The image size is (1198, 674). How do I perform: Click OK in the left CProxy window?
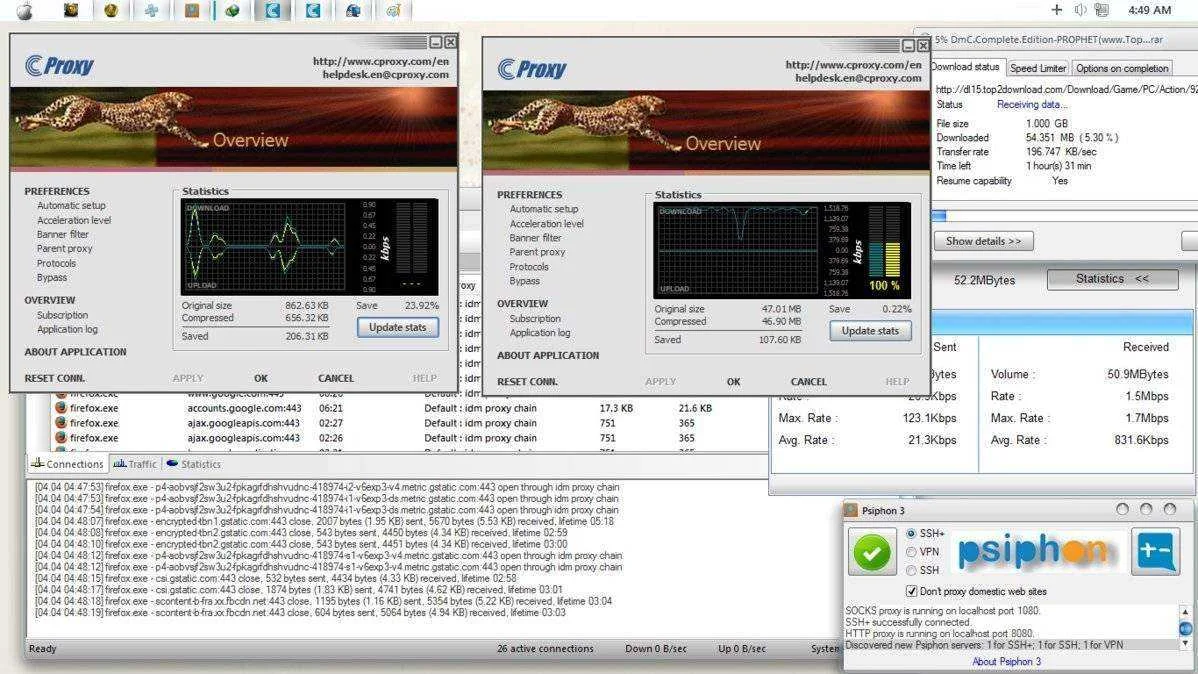tap(261, 378)
